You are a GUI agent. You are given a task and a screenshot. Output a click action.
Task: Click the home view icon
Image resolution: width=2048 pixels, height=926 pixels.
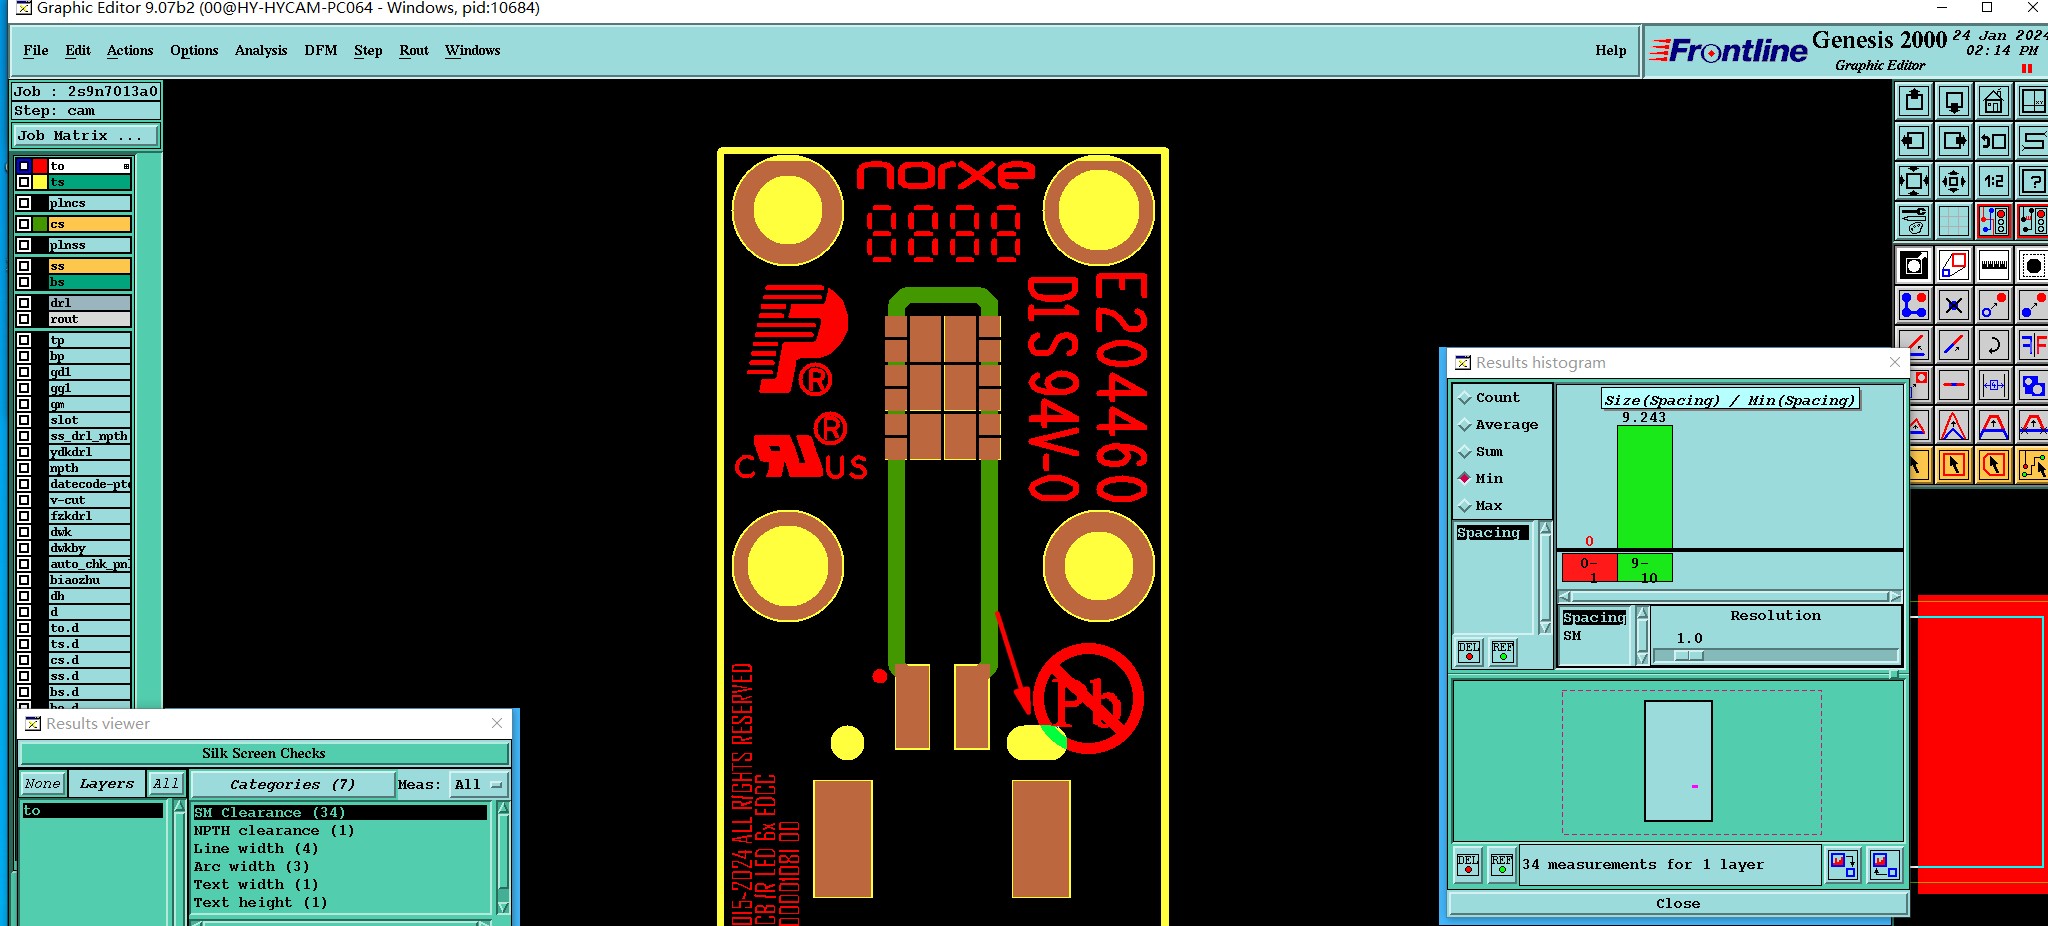1994,101
